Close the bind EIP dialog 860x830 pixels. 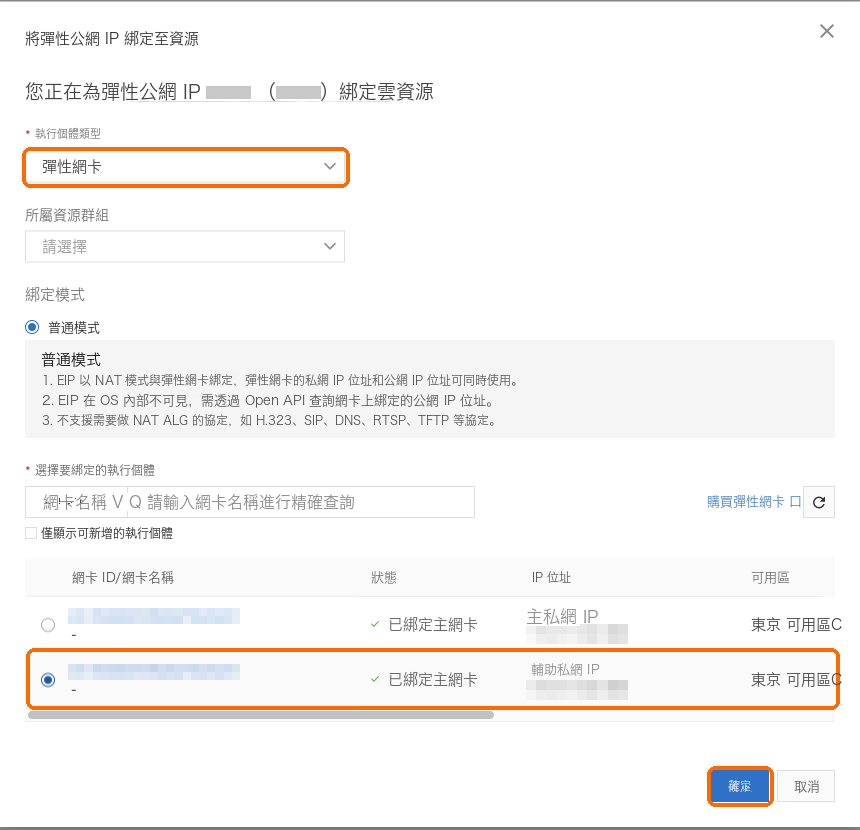coord(827,31)
